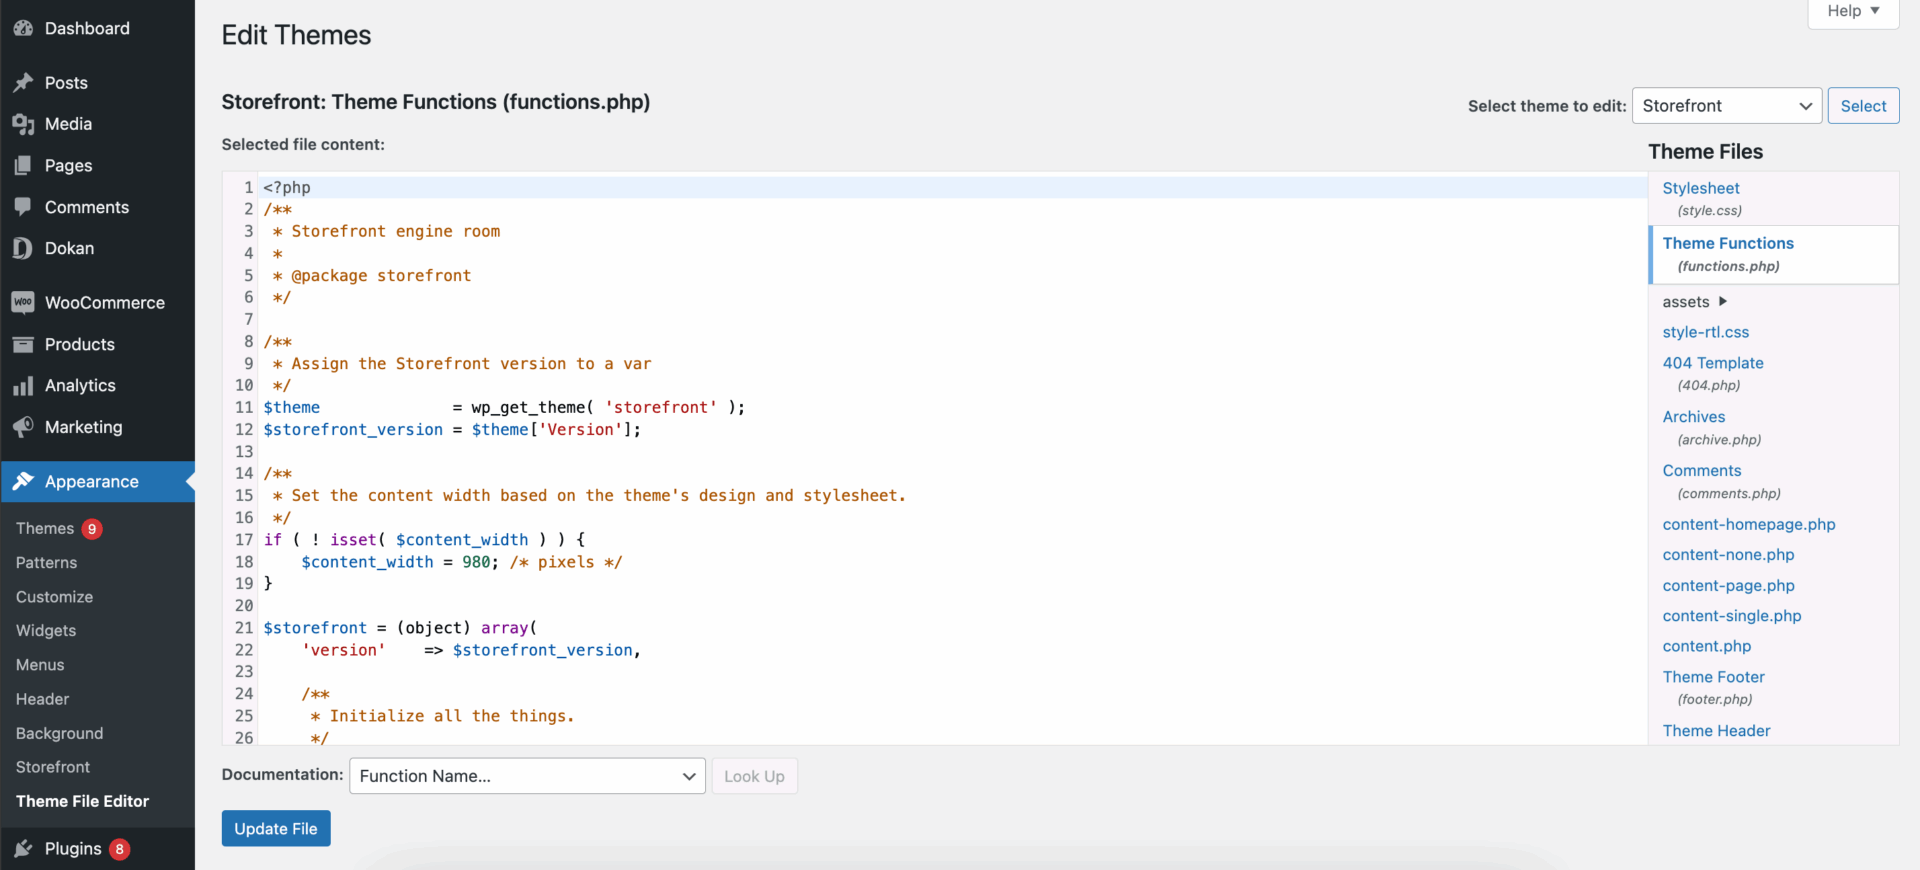
Task: Open content-none.php file
Action: tap(1728, 555)
